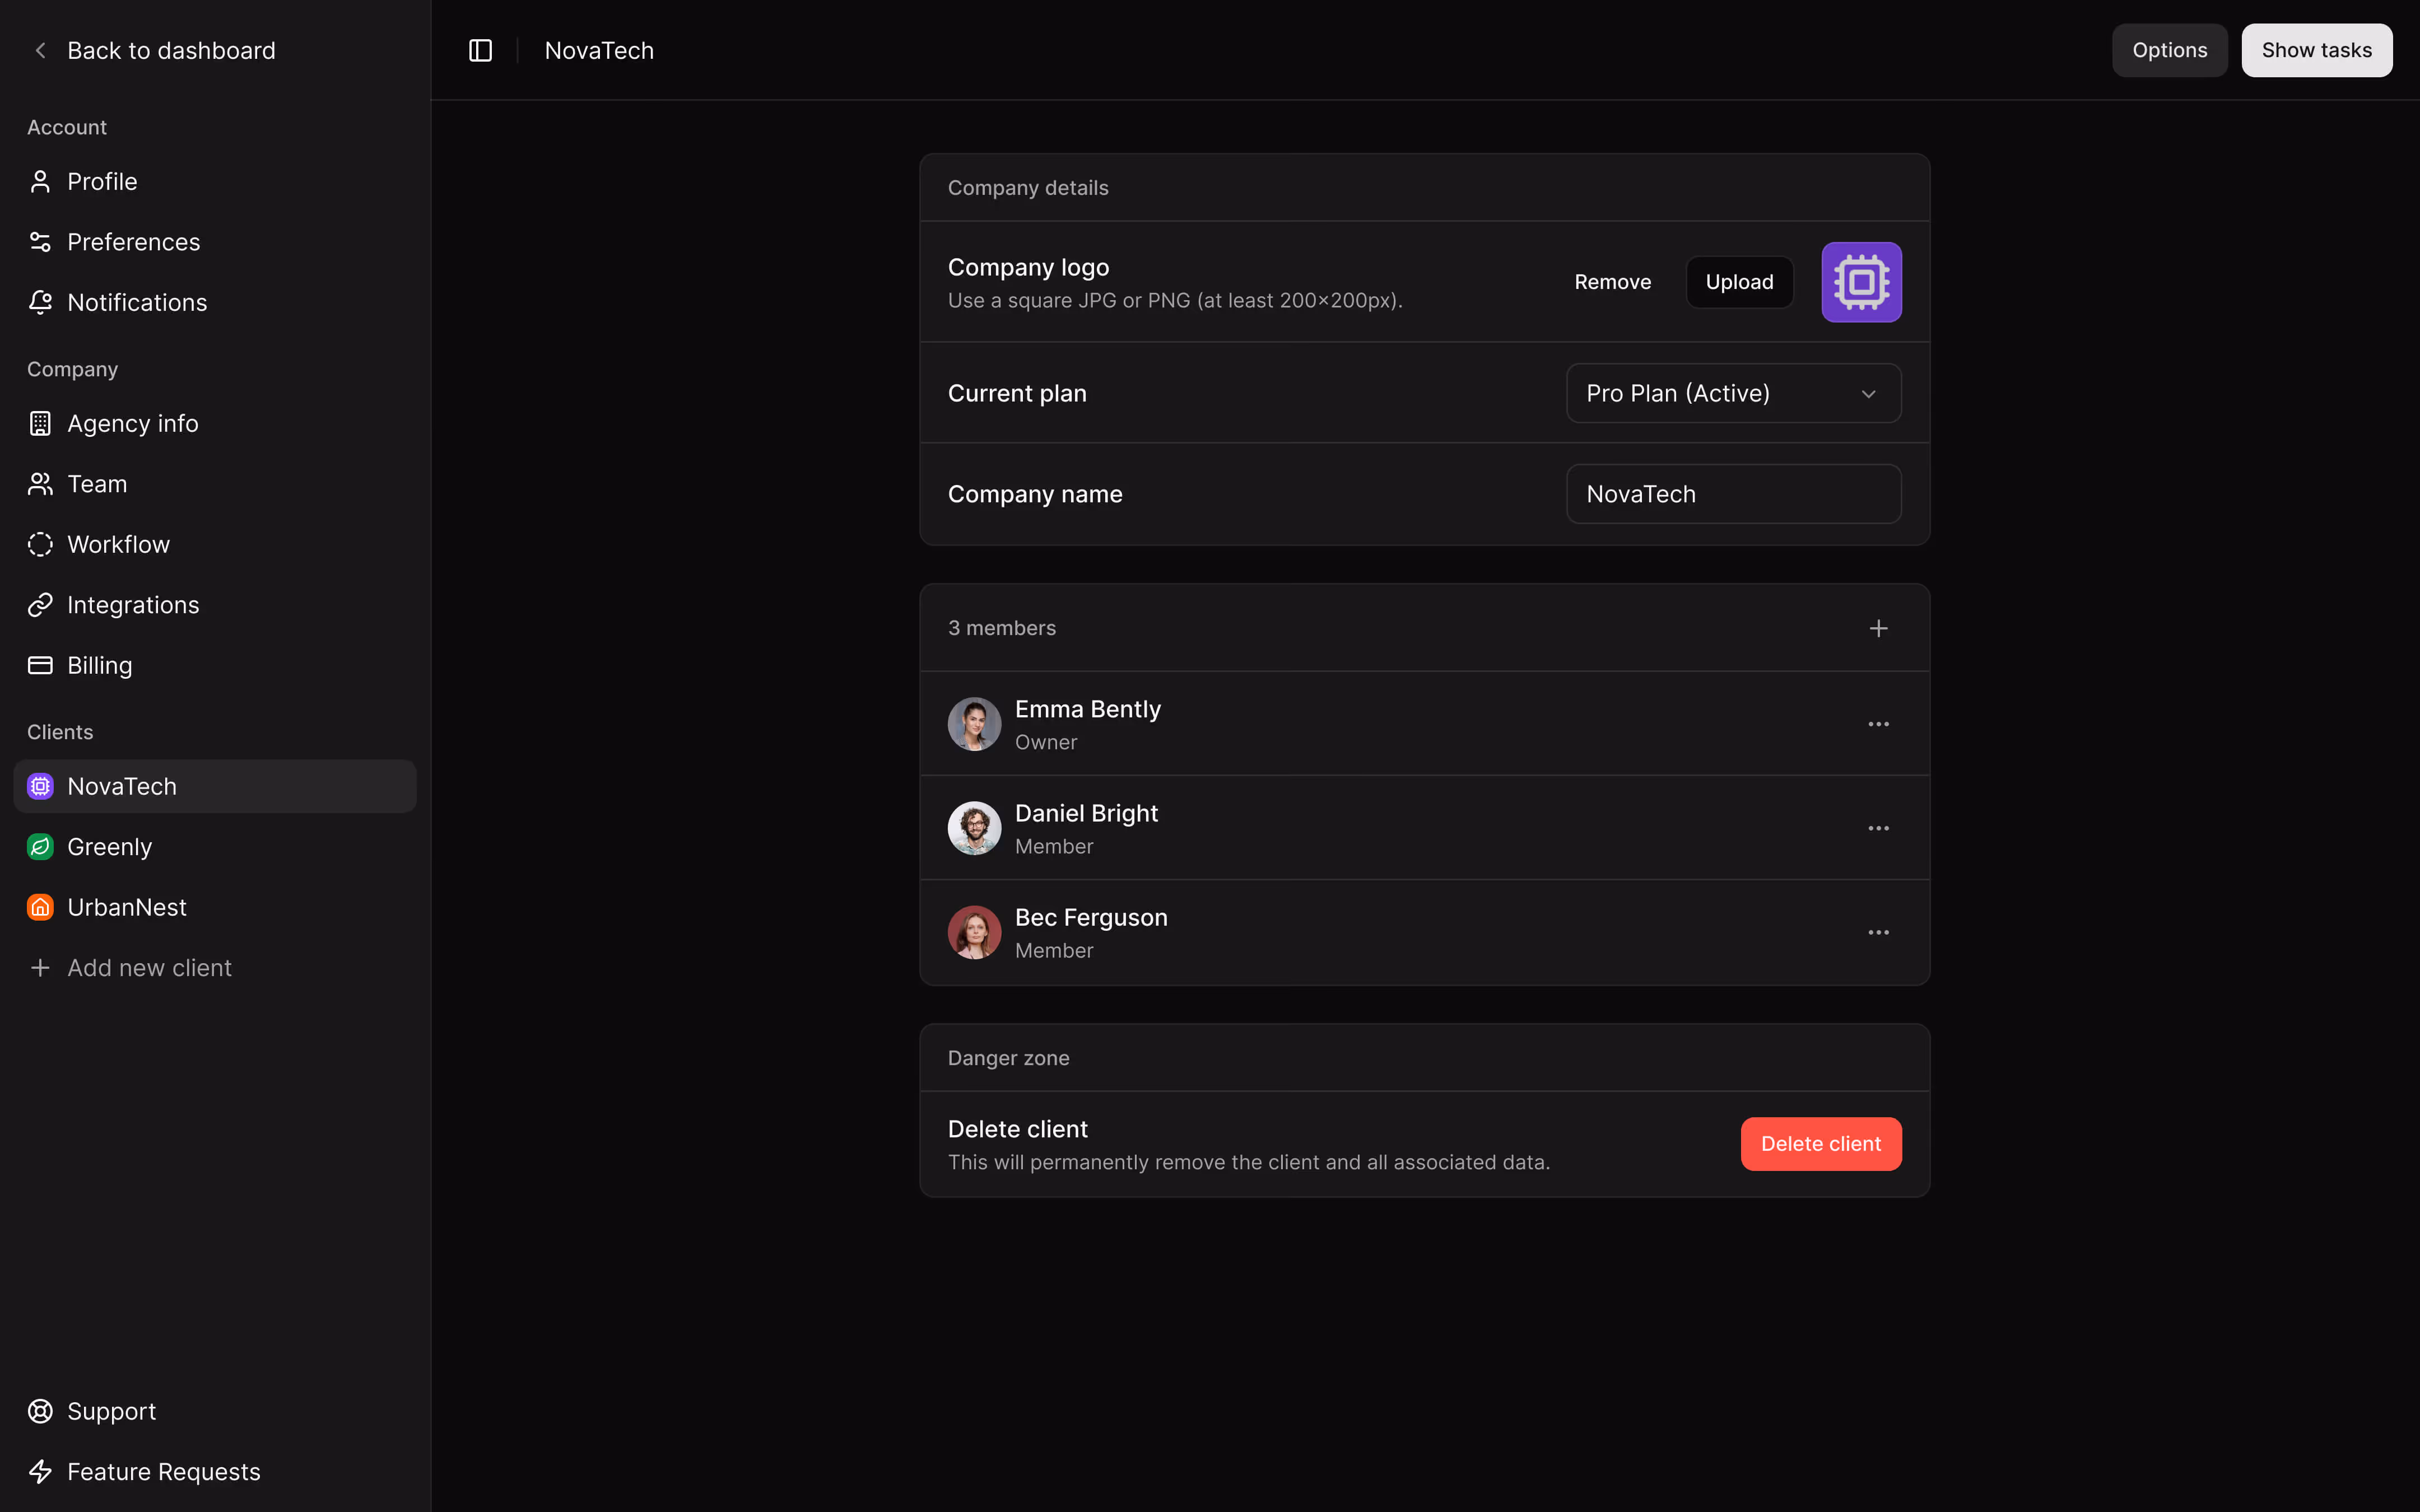Open the Pro Plan dropdown
2420x1512 pixels.
(x=1732, y=393)
